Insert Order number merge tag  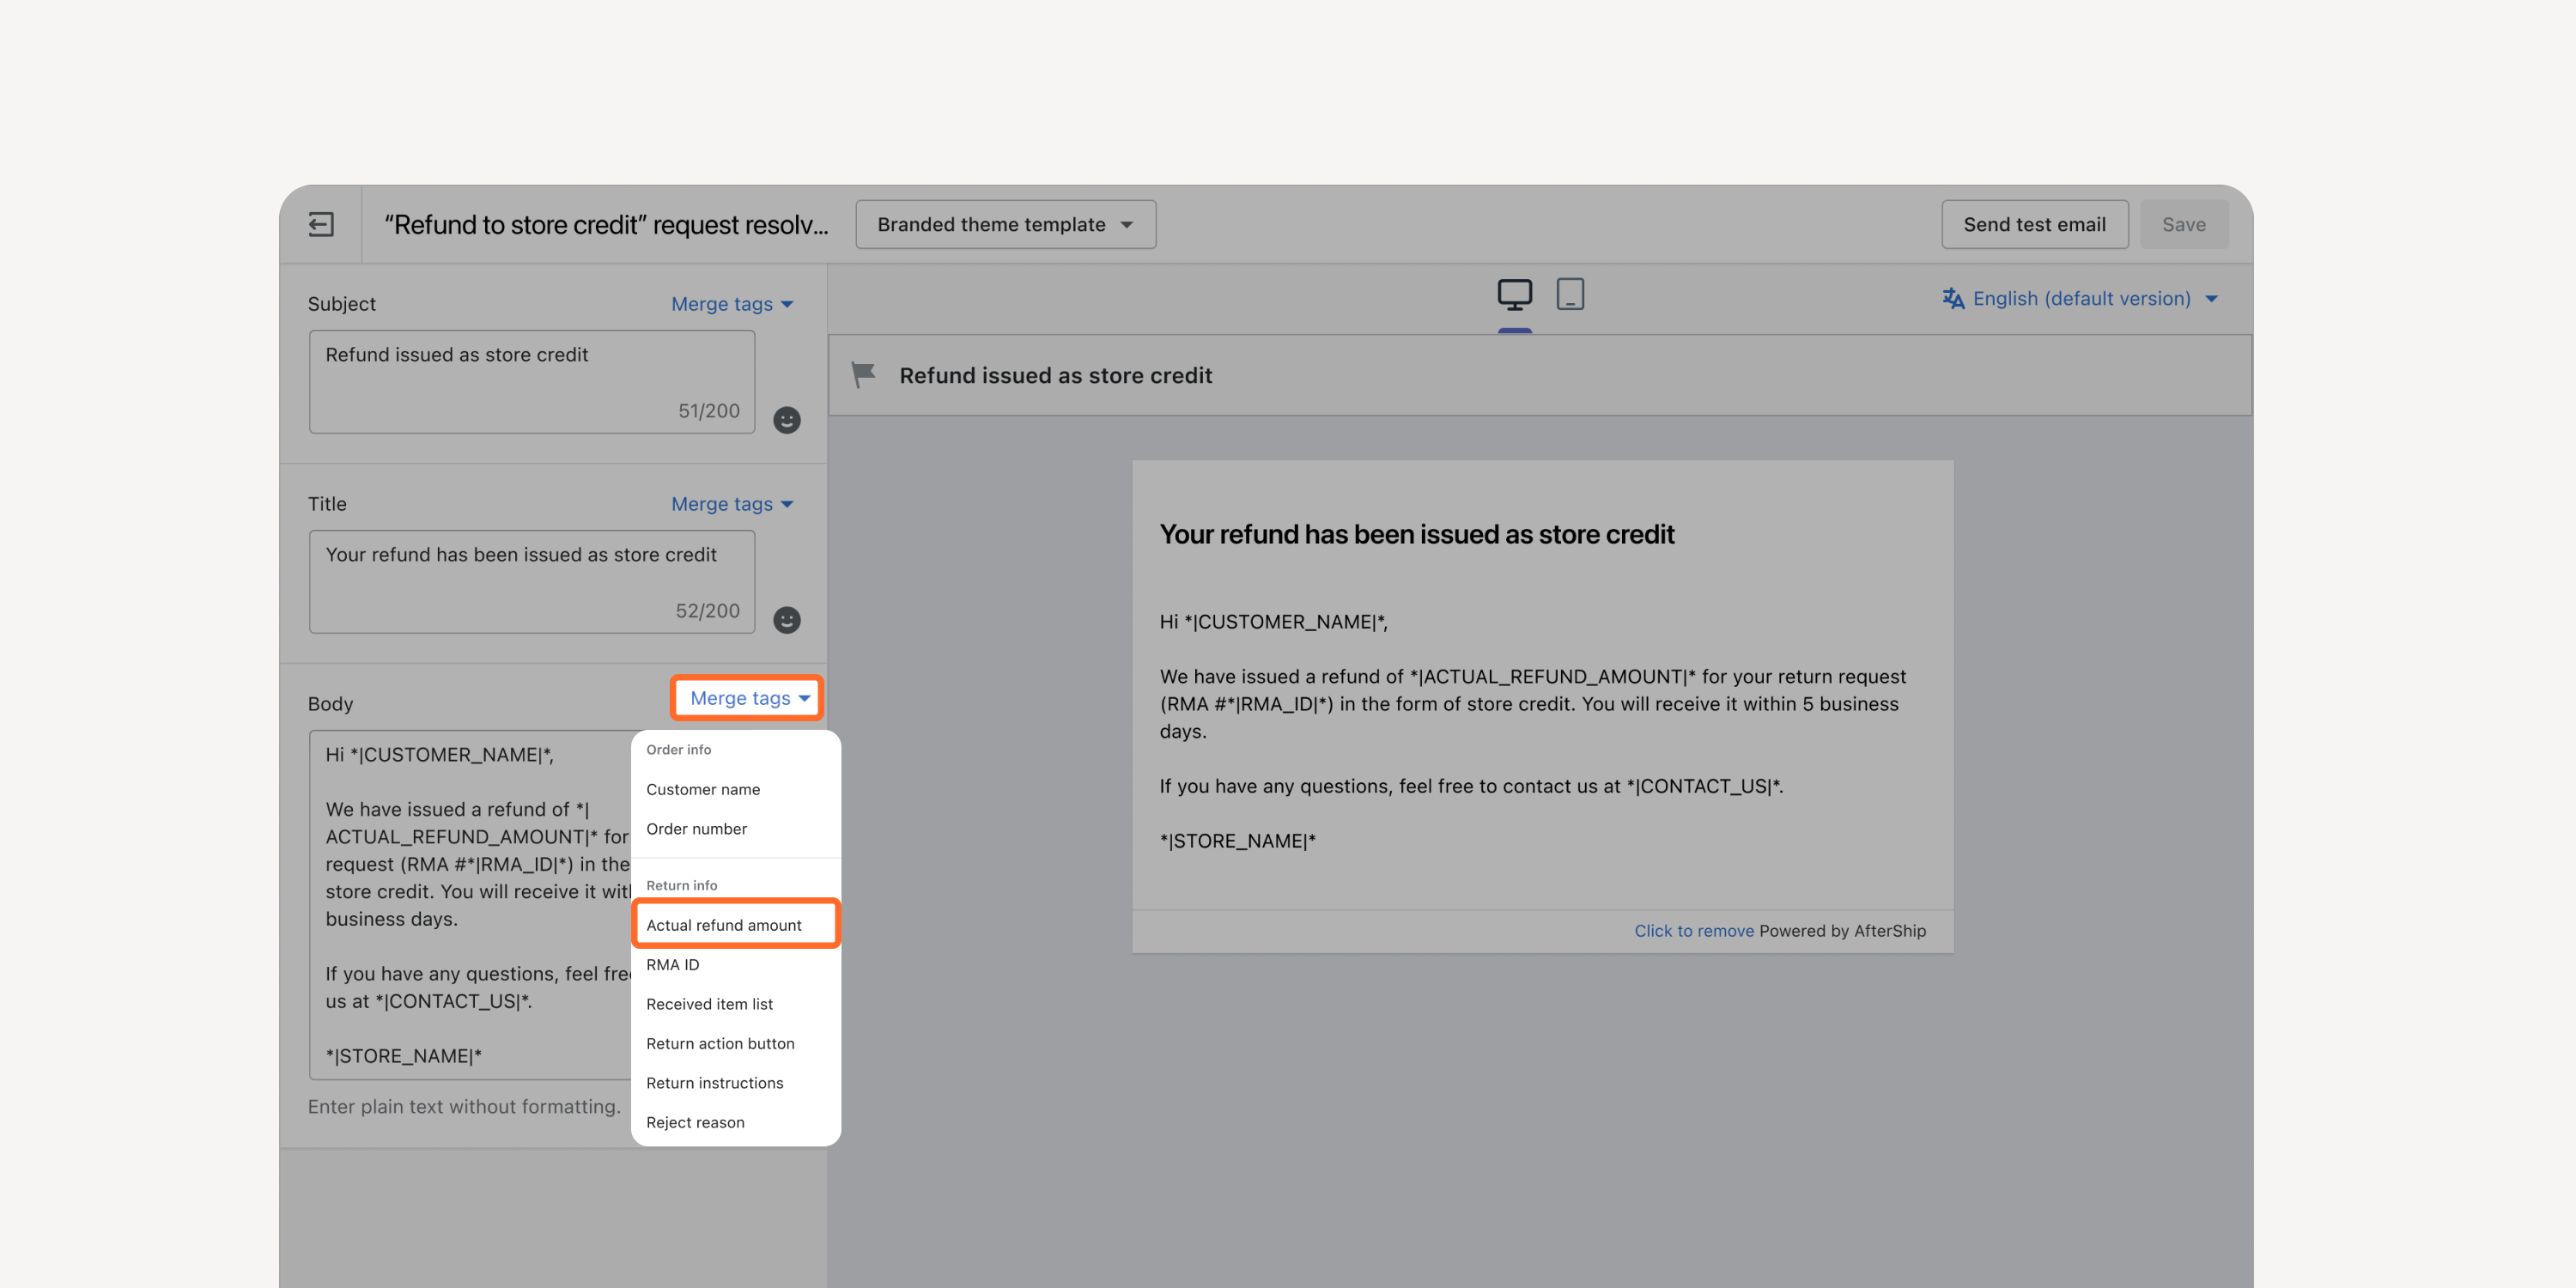tap(735, 829)
